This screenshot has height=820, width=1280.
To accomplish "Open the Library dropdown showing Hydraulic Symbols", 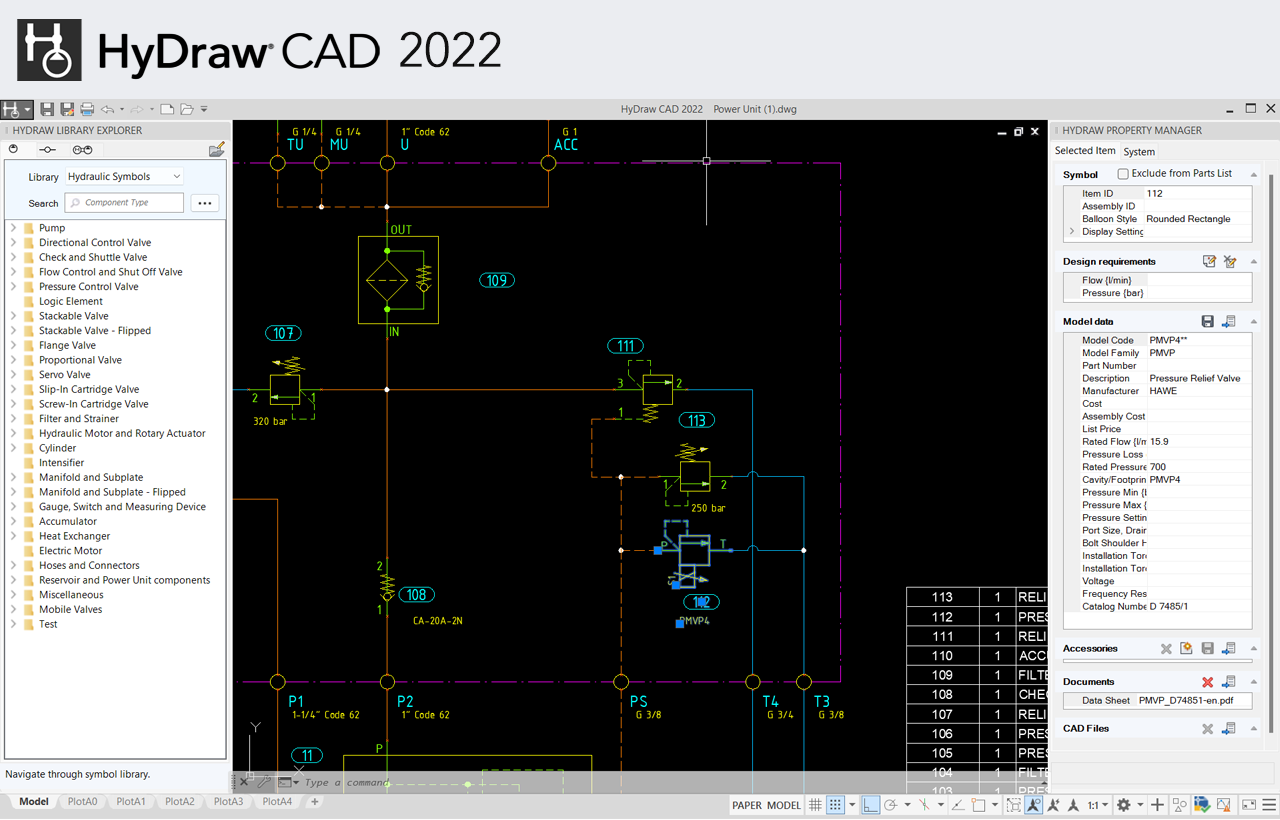I will click(124, 177).
